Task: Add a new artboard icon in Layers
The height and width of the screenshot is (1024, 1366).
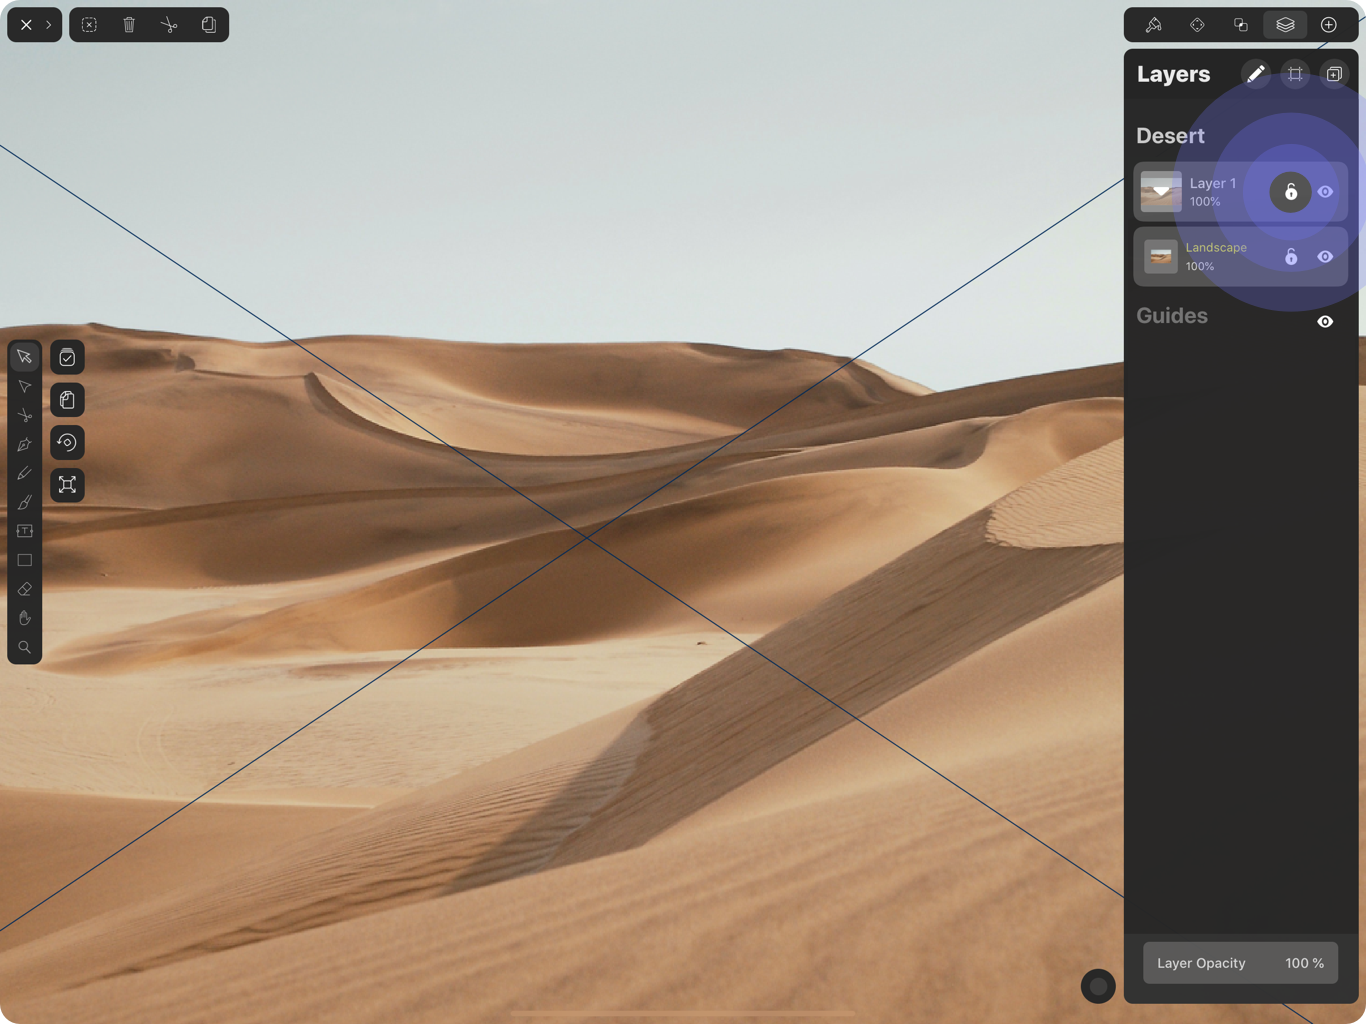Action: 1295,74
